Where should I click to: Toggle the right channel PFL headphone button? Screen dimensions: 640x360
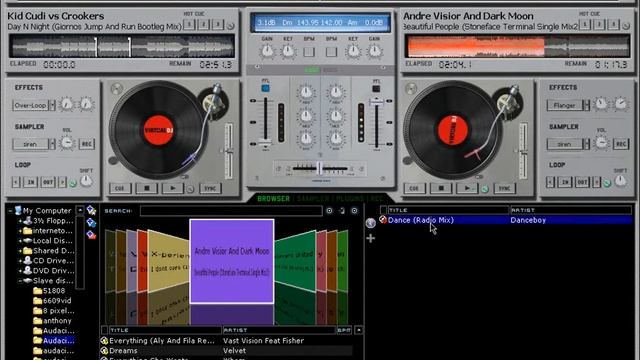pyautogui.click(x=376, y=88)
